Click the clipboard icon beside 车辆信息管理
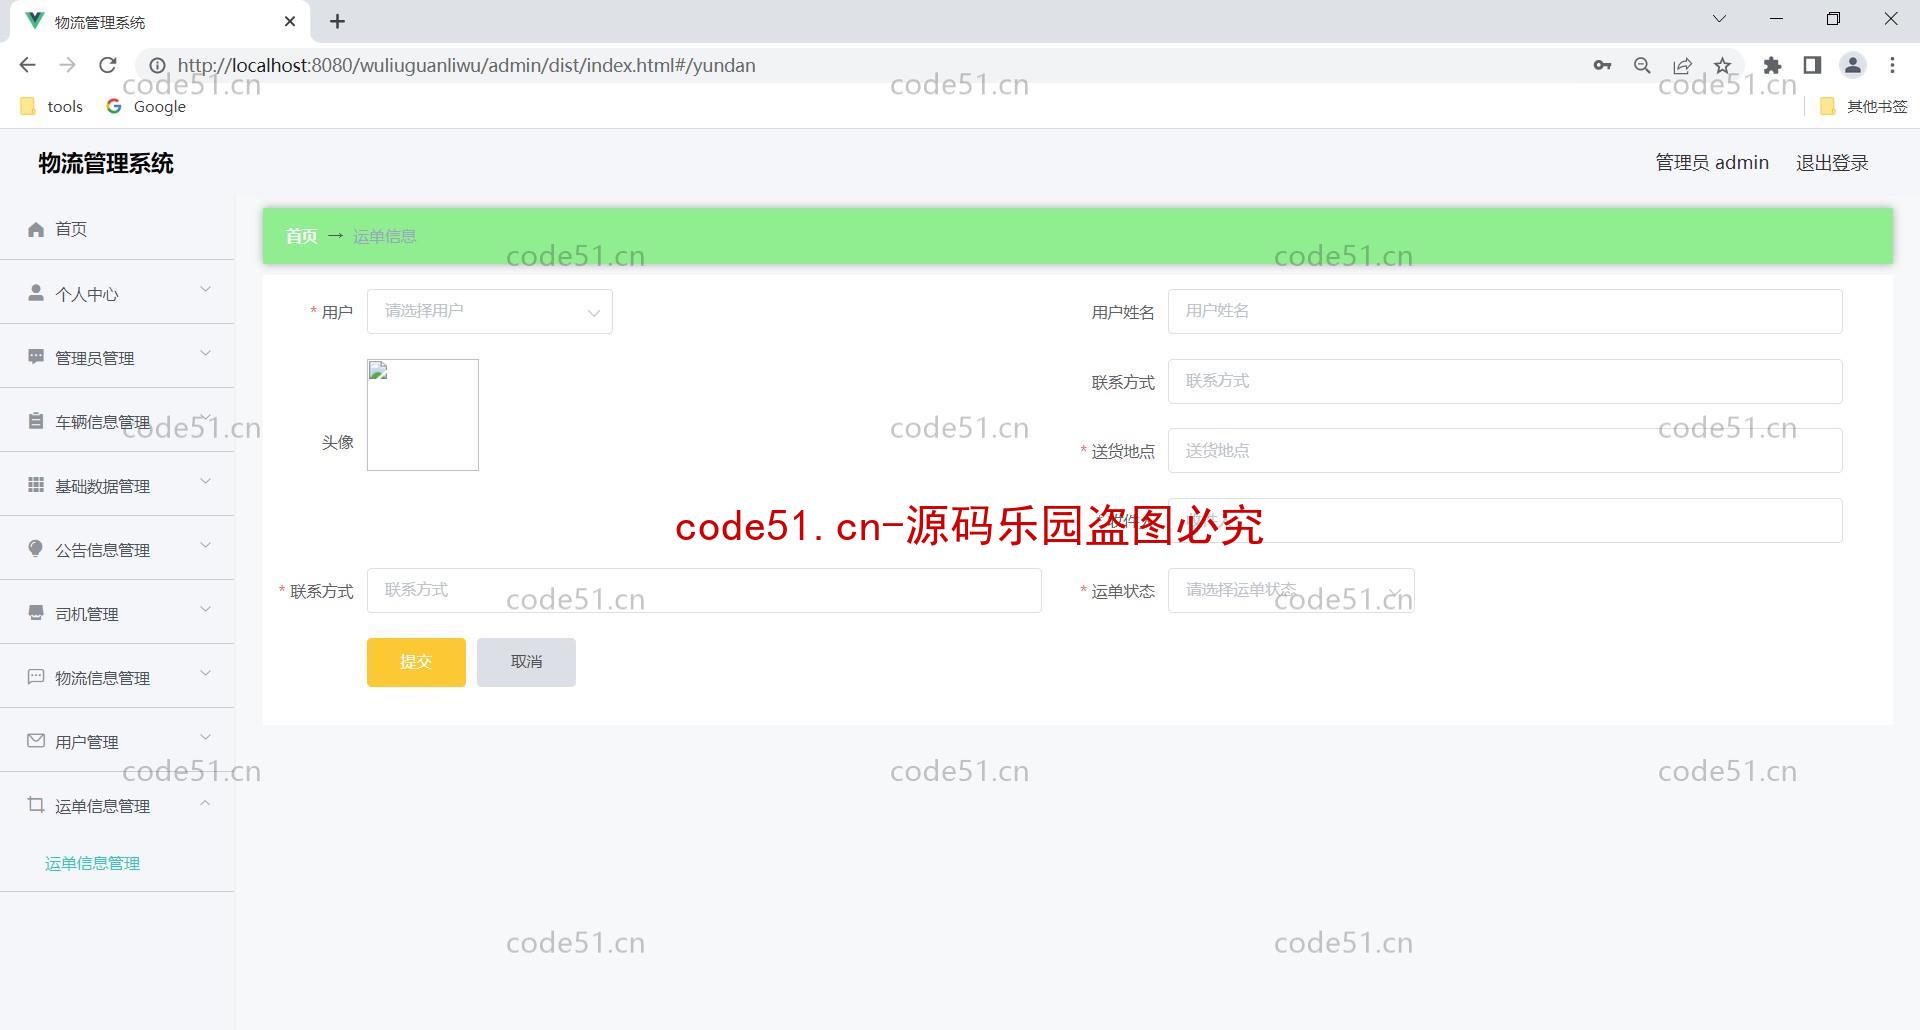Screen dimensions: 1920x1030 pyautogui.click(x=36, y=420)
